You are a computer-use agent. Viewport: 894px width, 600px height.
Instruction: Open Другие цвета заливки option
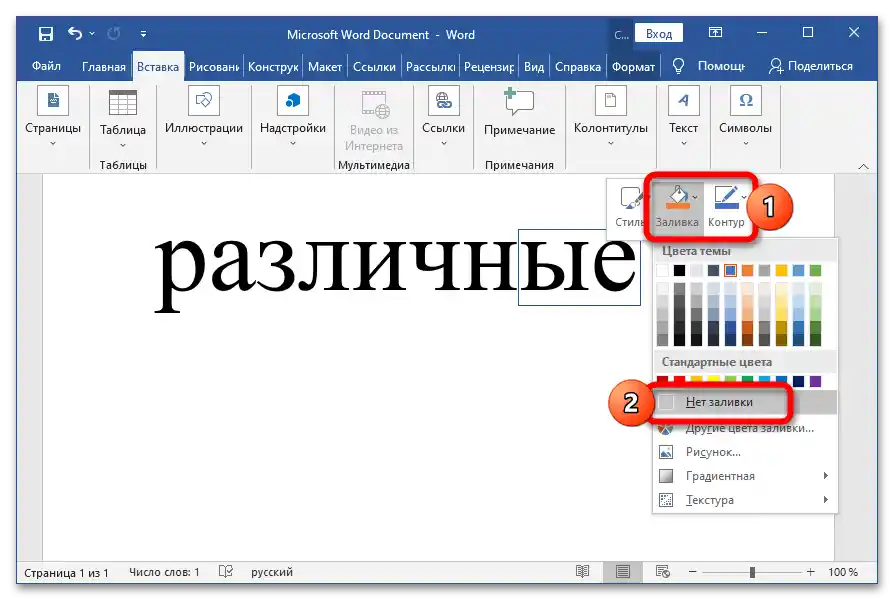(745, 428)
